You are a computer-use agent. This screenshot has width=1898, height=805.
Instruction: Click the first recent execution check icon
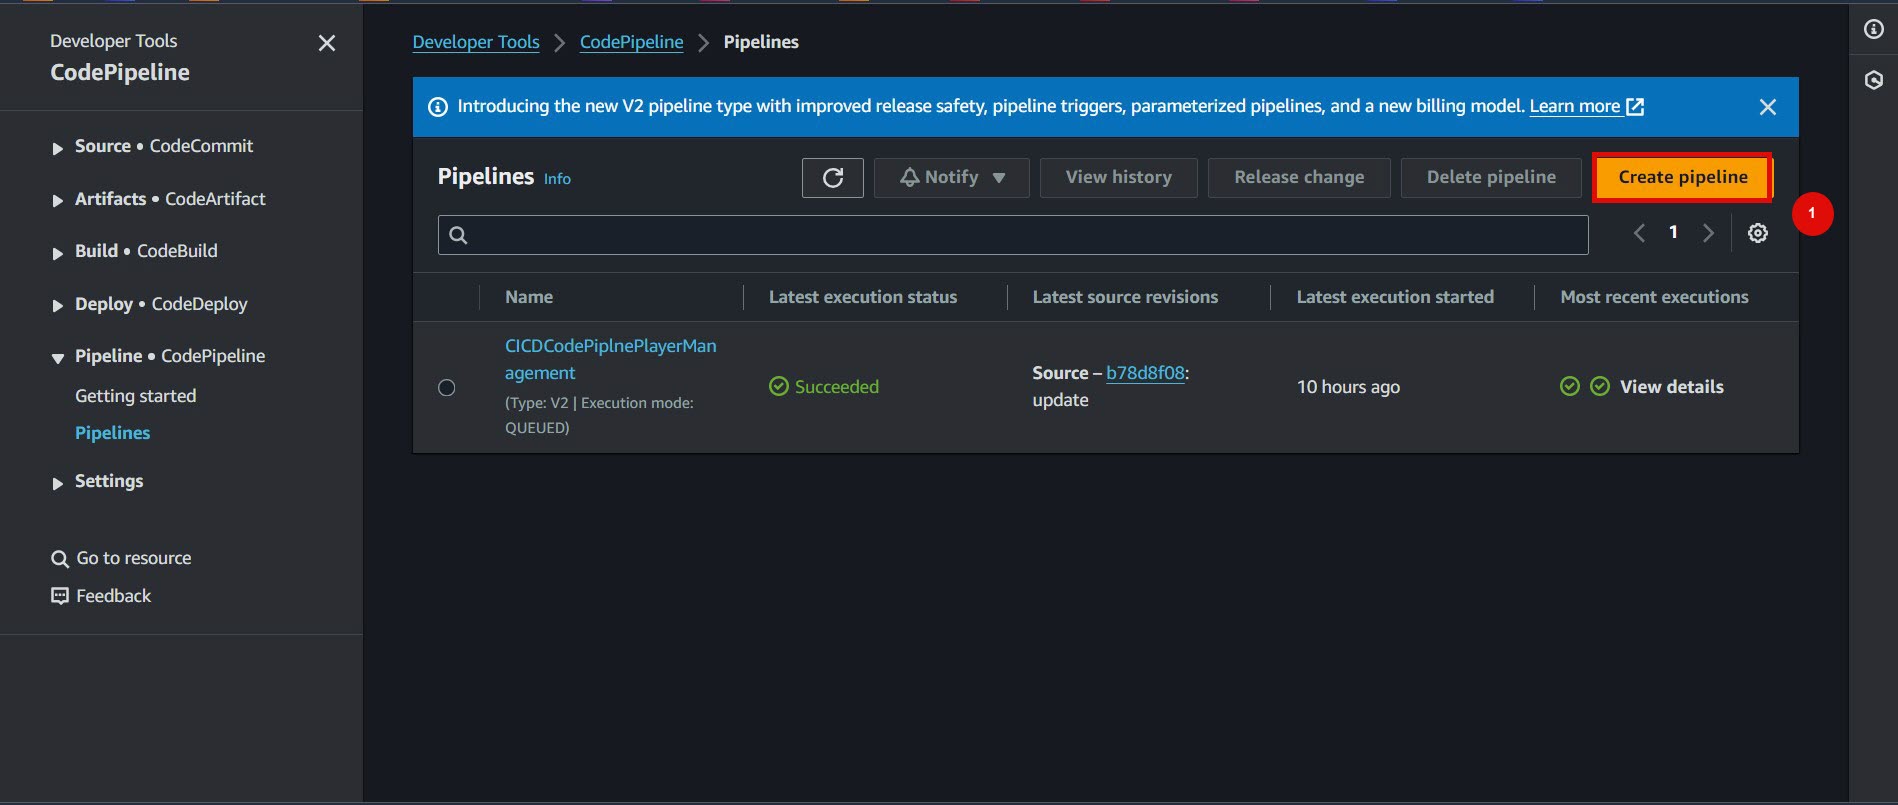(1570, 387)
